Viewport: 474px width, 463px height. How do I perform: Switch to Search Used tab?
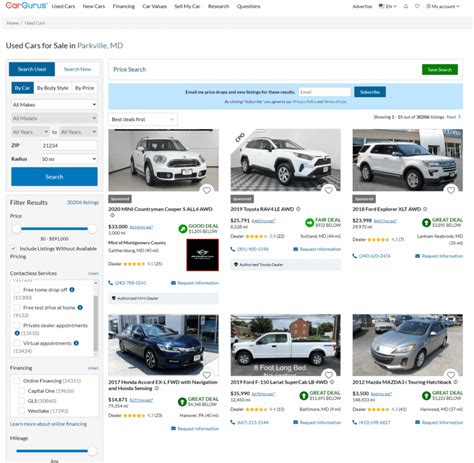[32, 69]
